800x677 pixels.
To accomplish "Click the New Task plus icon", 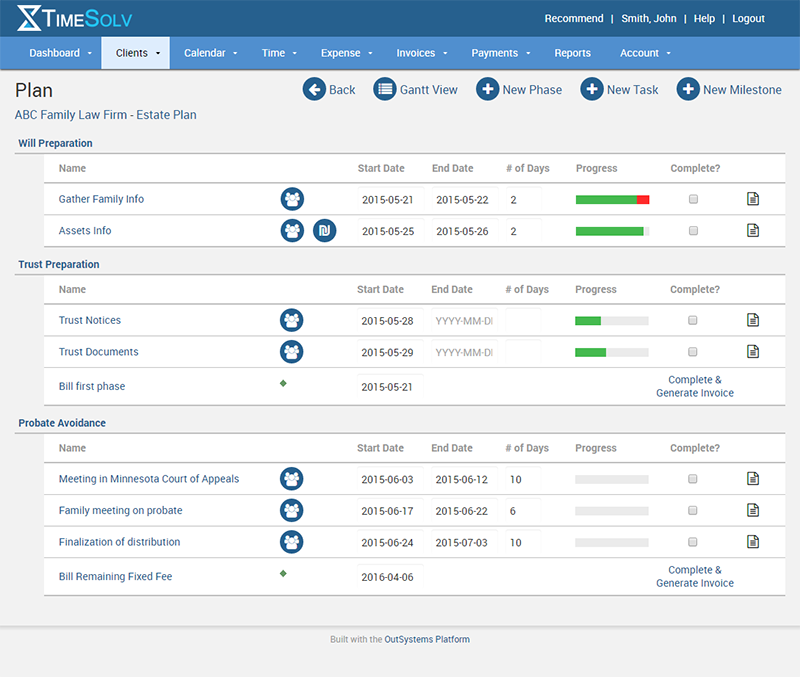I will coord(592,89).
